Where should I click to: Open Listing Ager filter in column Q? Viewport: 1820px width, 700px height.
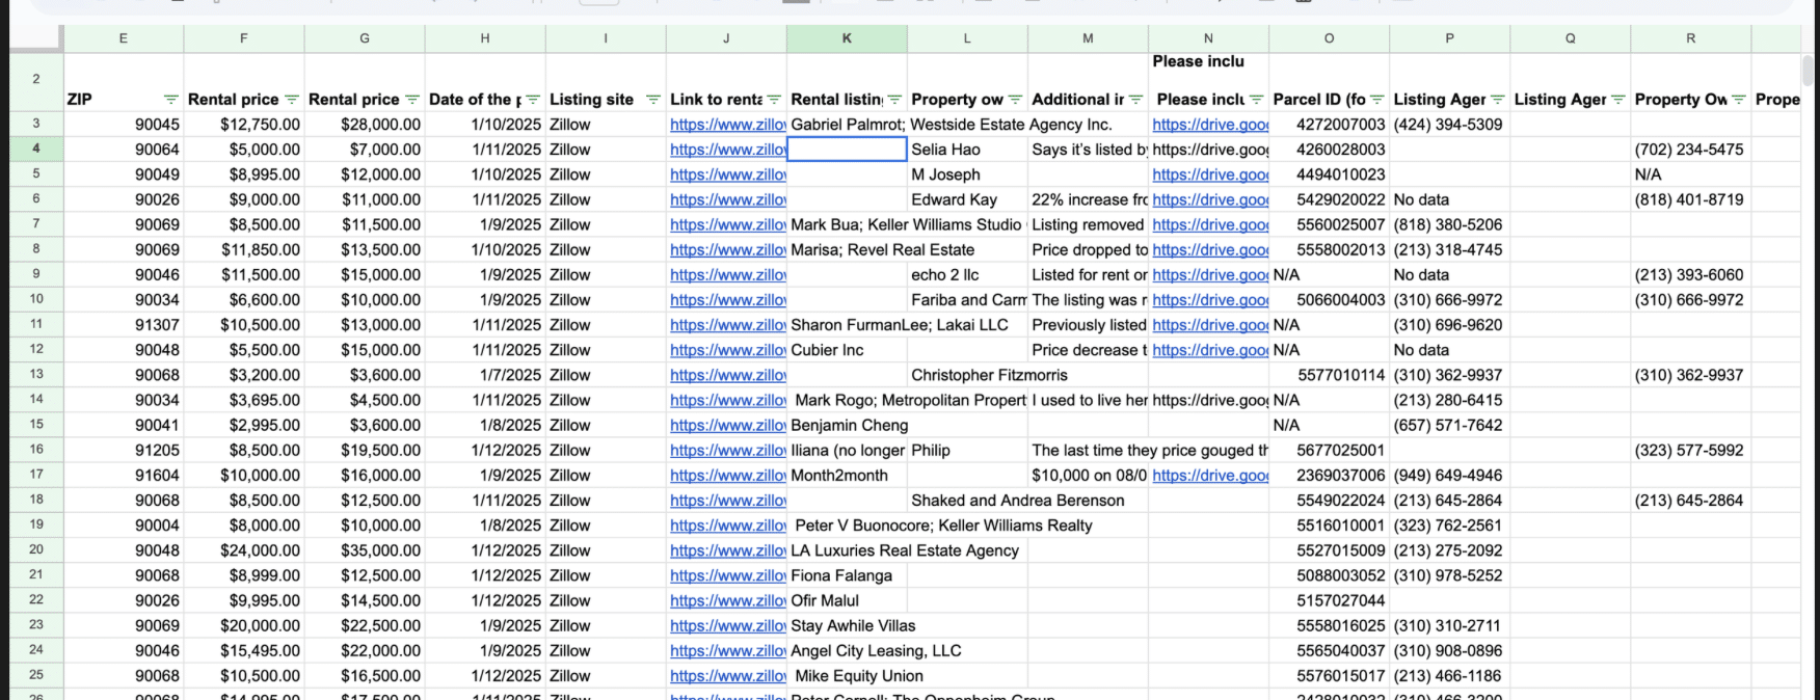click(x=1618, y=99)
